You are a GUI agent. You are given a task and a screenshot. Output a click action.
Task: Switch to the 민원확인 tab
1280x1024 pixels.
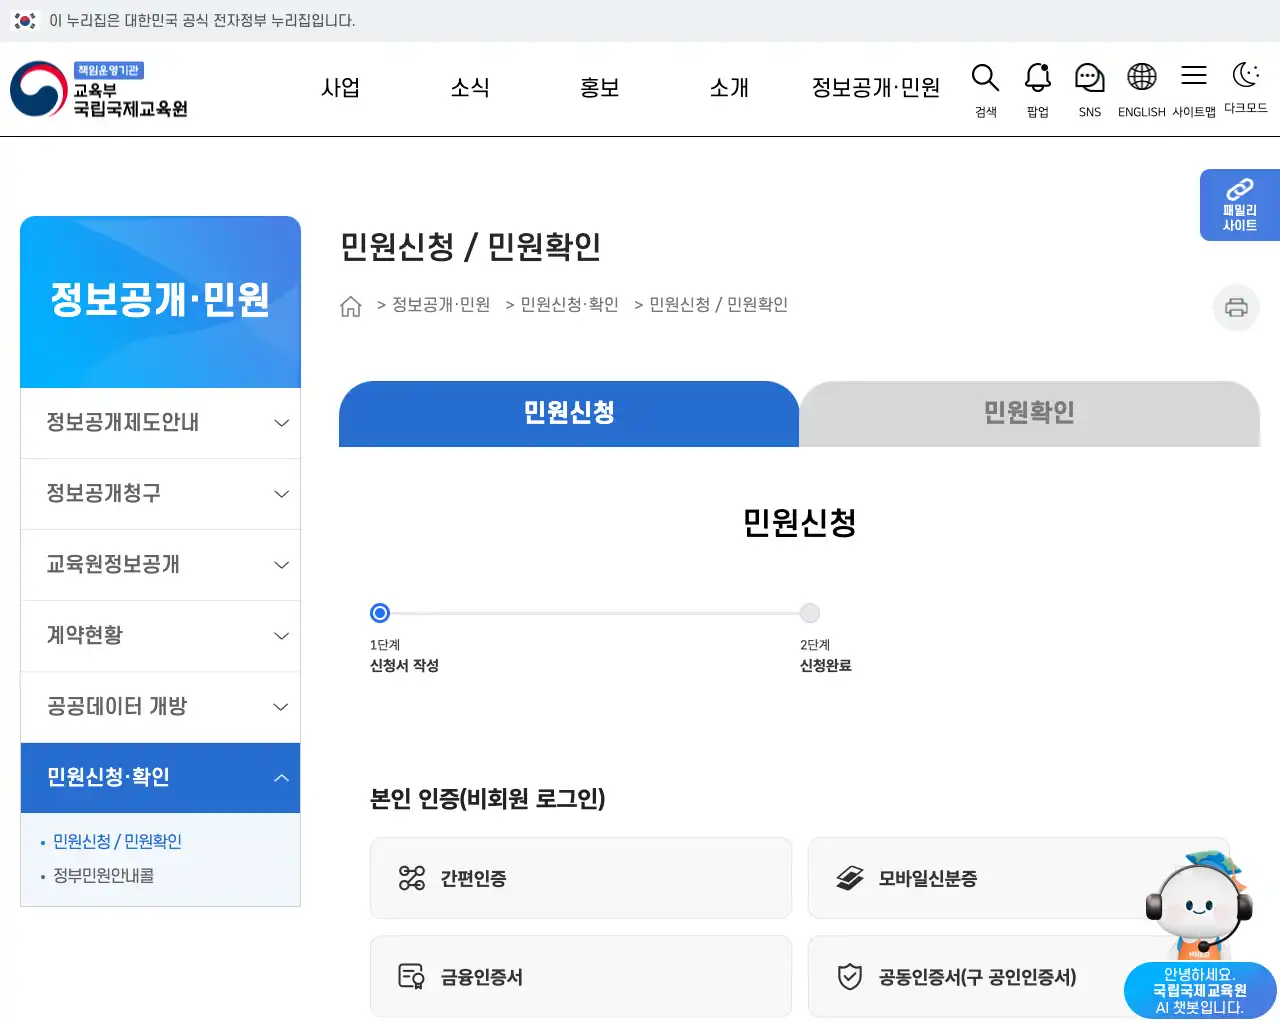pyautogui.click(x=1029, y=413)
